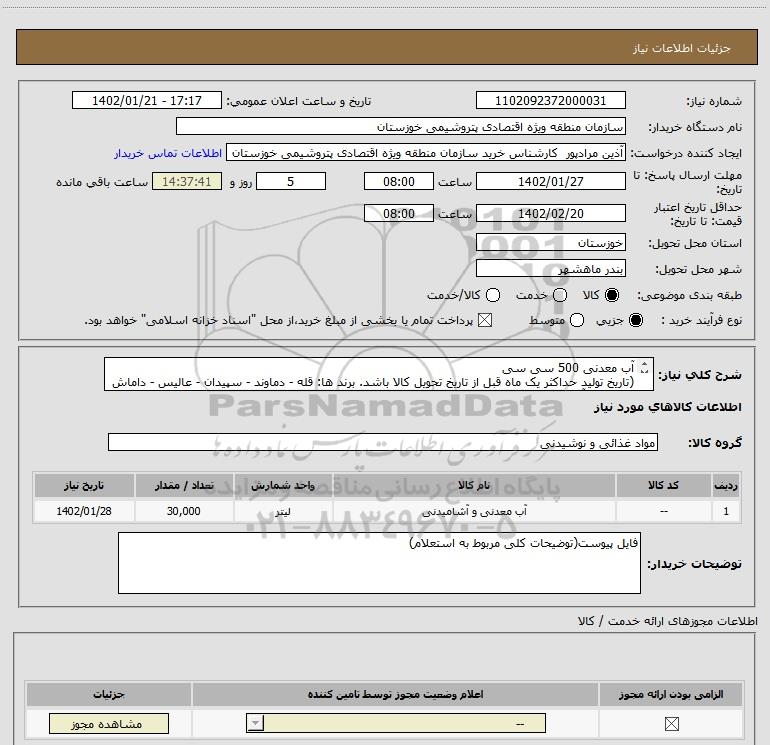Toggle the mandatory permit checkbox
This screenshot has height=745, width=770.
pos(671,723)
